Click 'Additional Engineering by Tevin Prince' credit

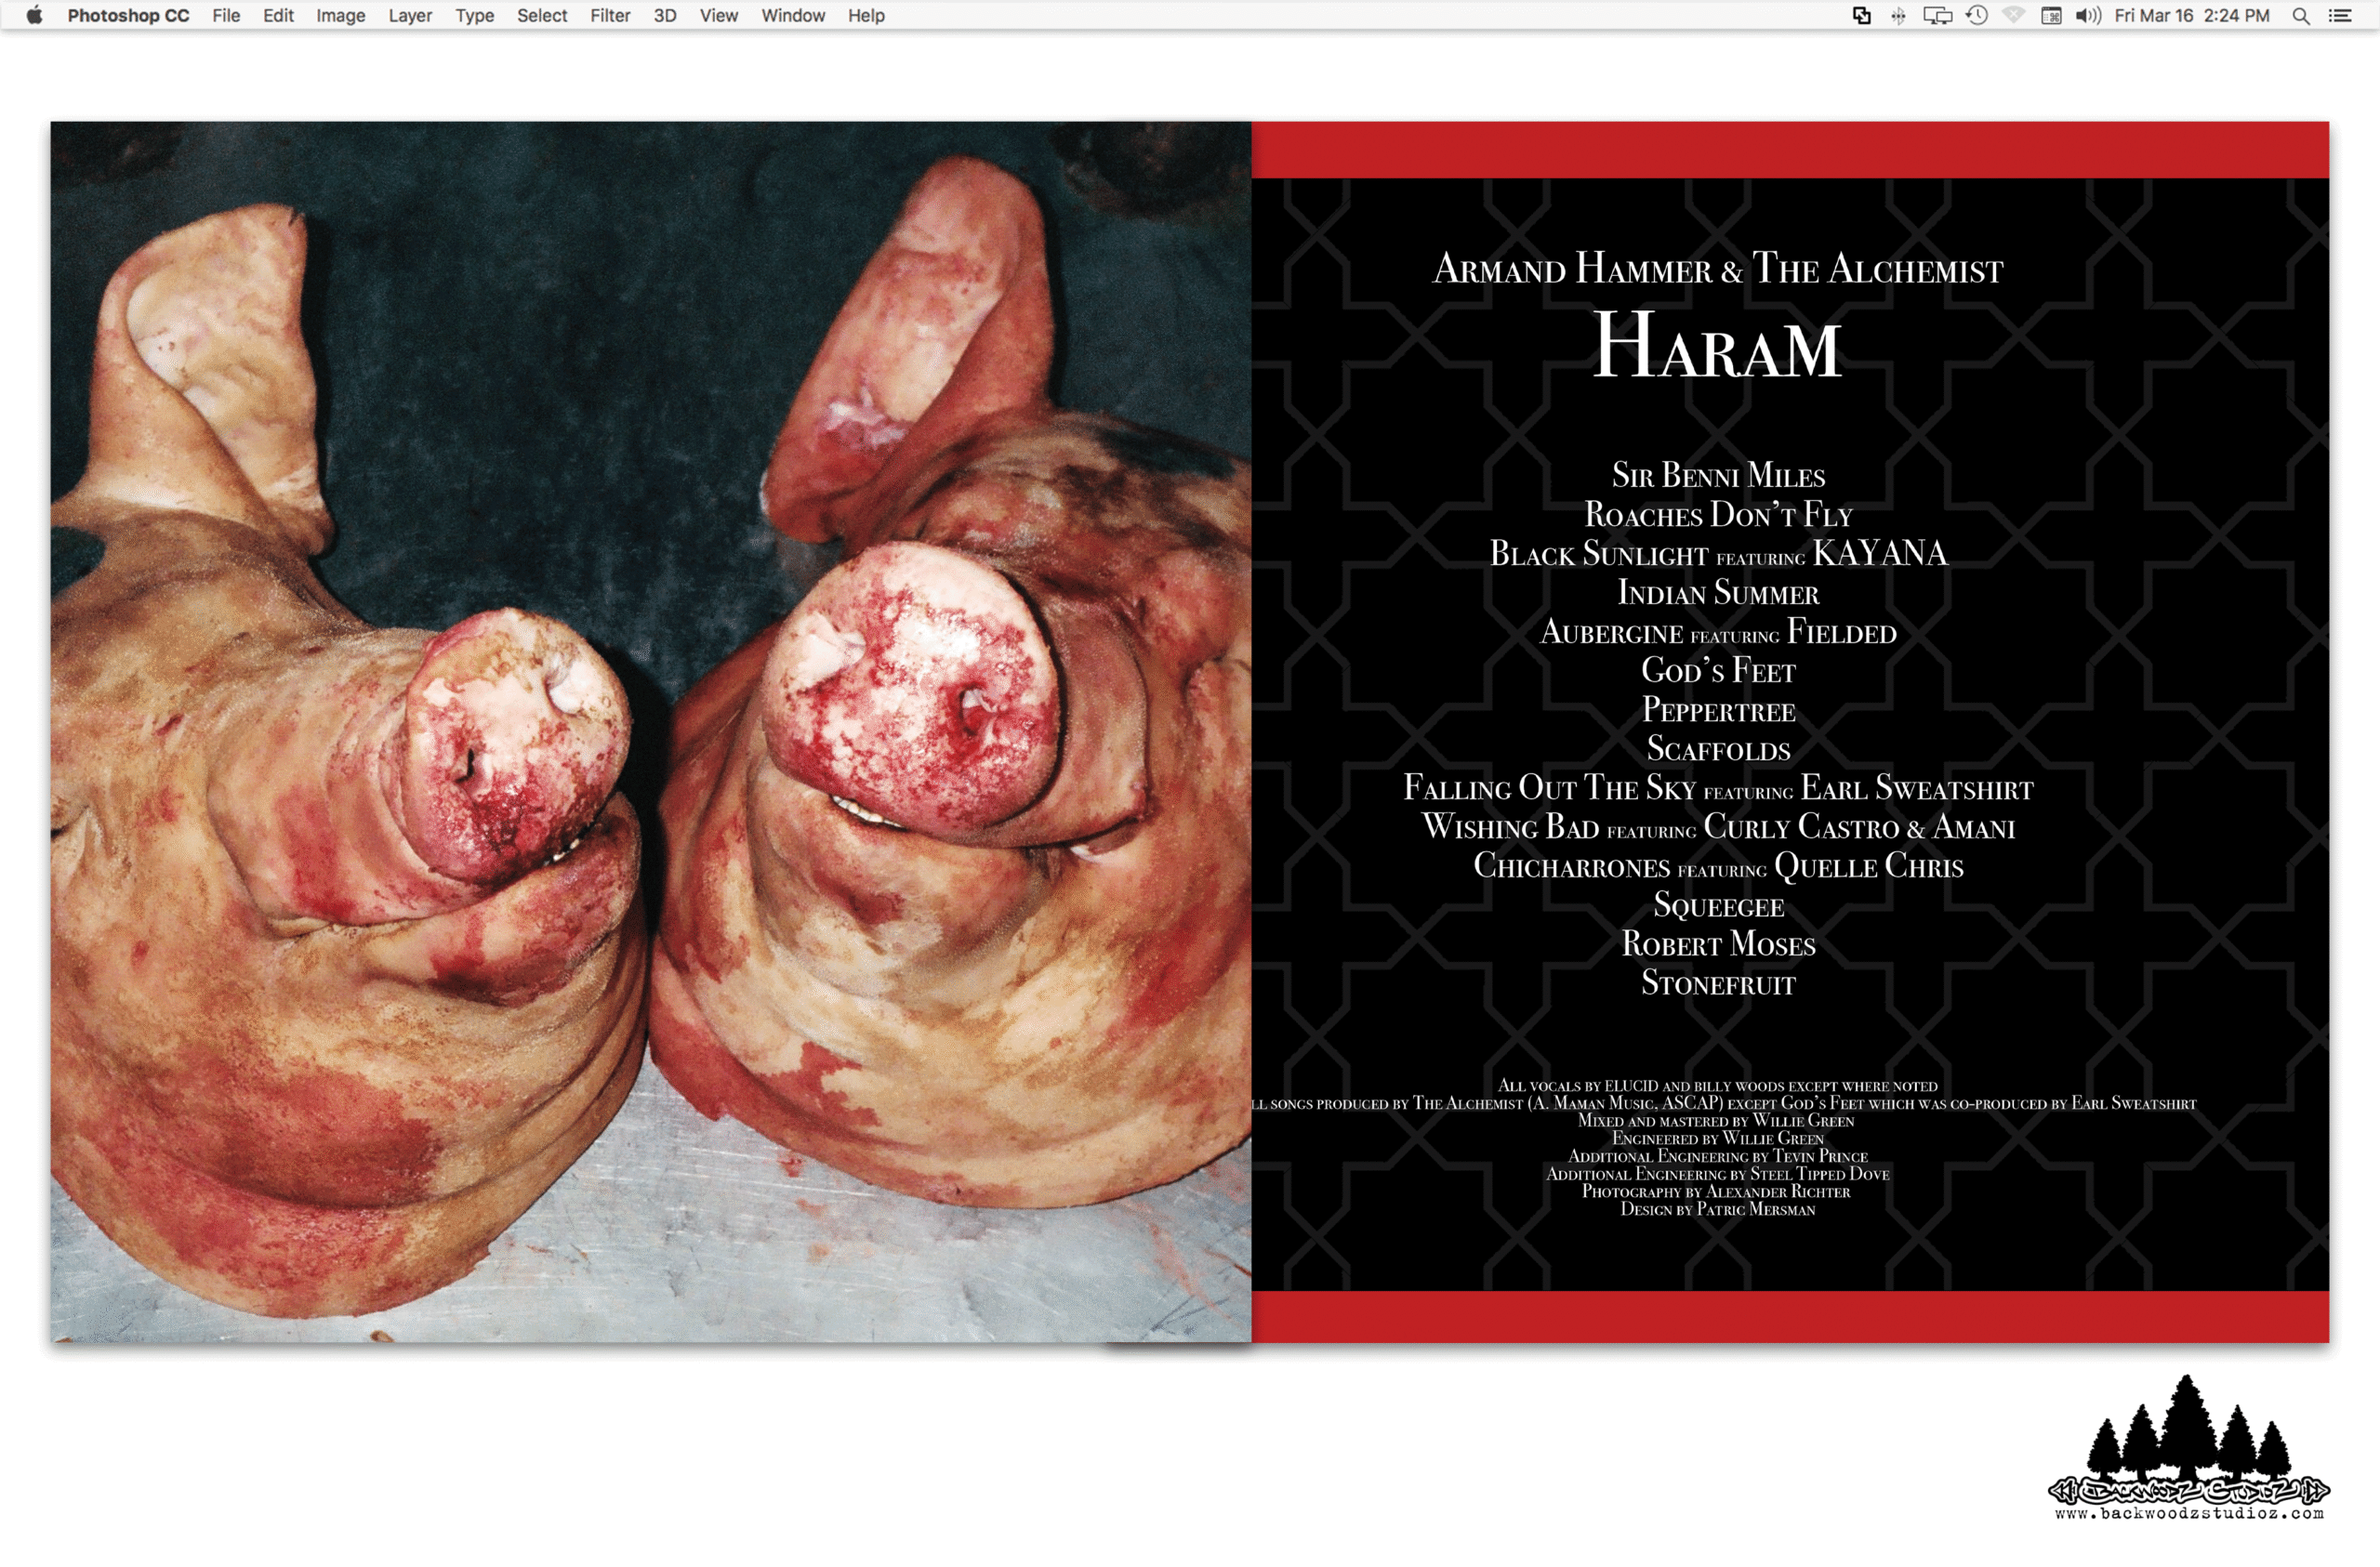tap(1717, 1157)
